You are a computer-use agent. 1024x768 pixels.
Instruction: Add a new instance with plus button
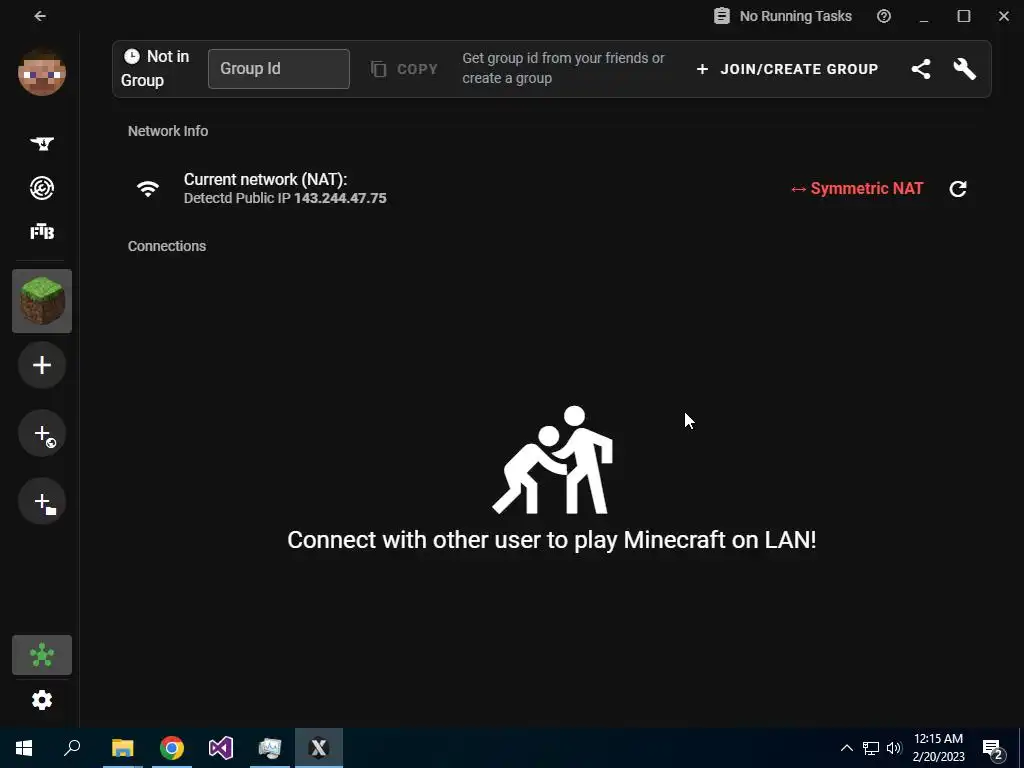tap(42, 365)
